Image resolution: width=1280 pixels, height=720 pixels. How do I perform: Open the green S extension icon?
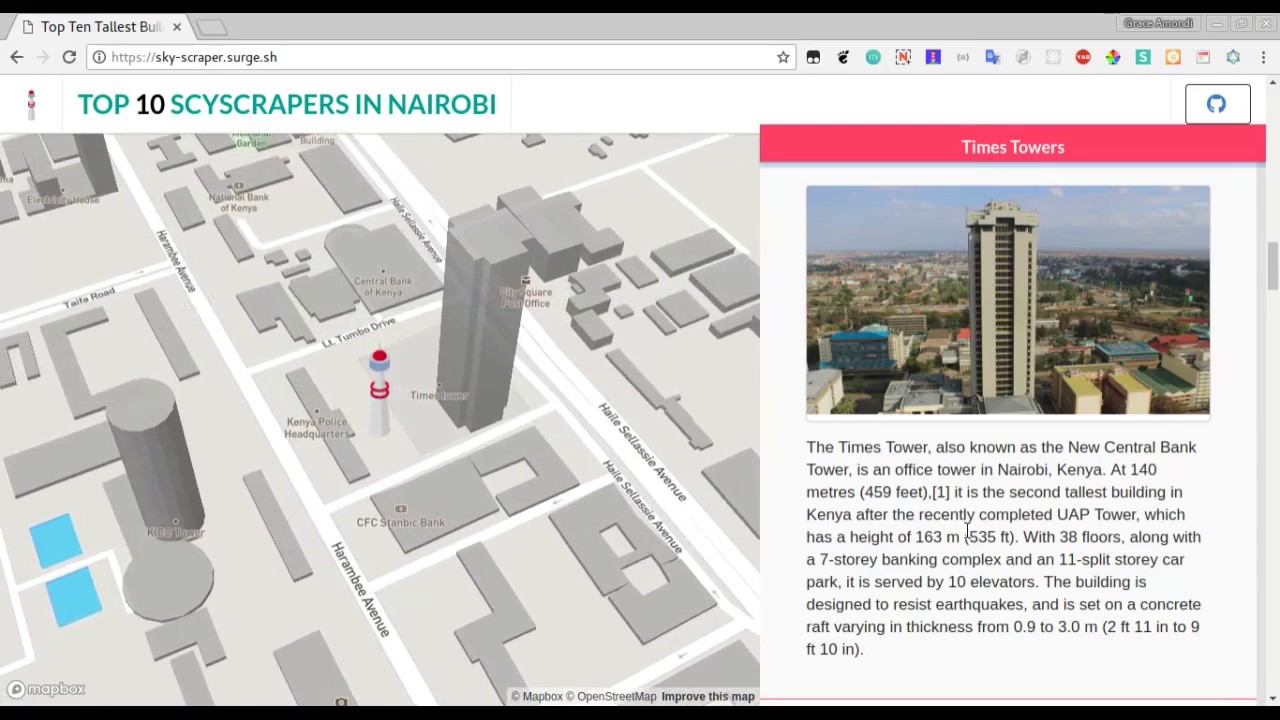1143,57
